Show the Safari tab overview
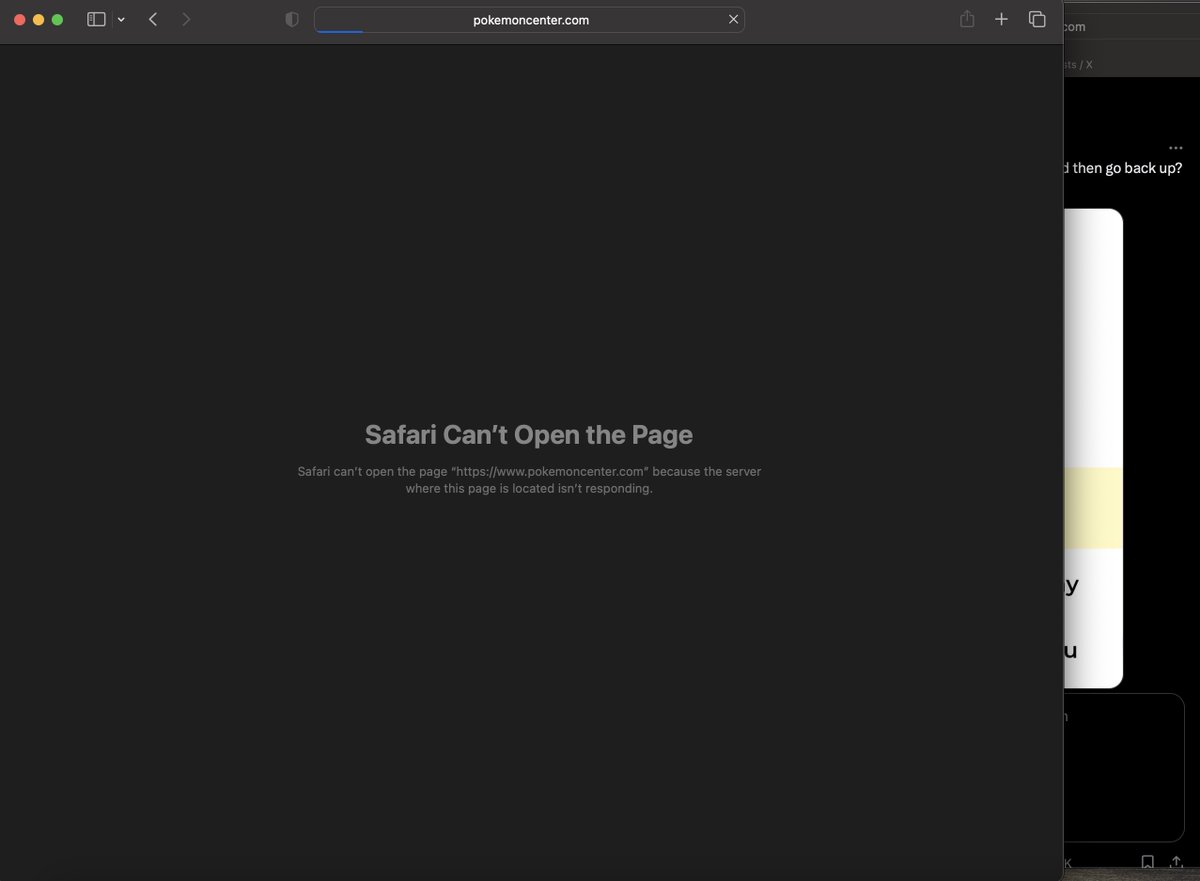The height and width of the screenshot is (881, 1200). (x=1037, y=19)
